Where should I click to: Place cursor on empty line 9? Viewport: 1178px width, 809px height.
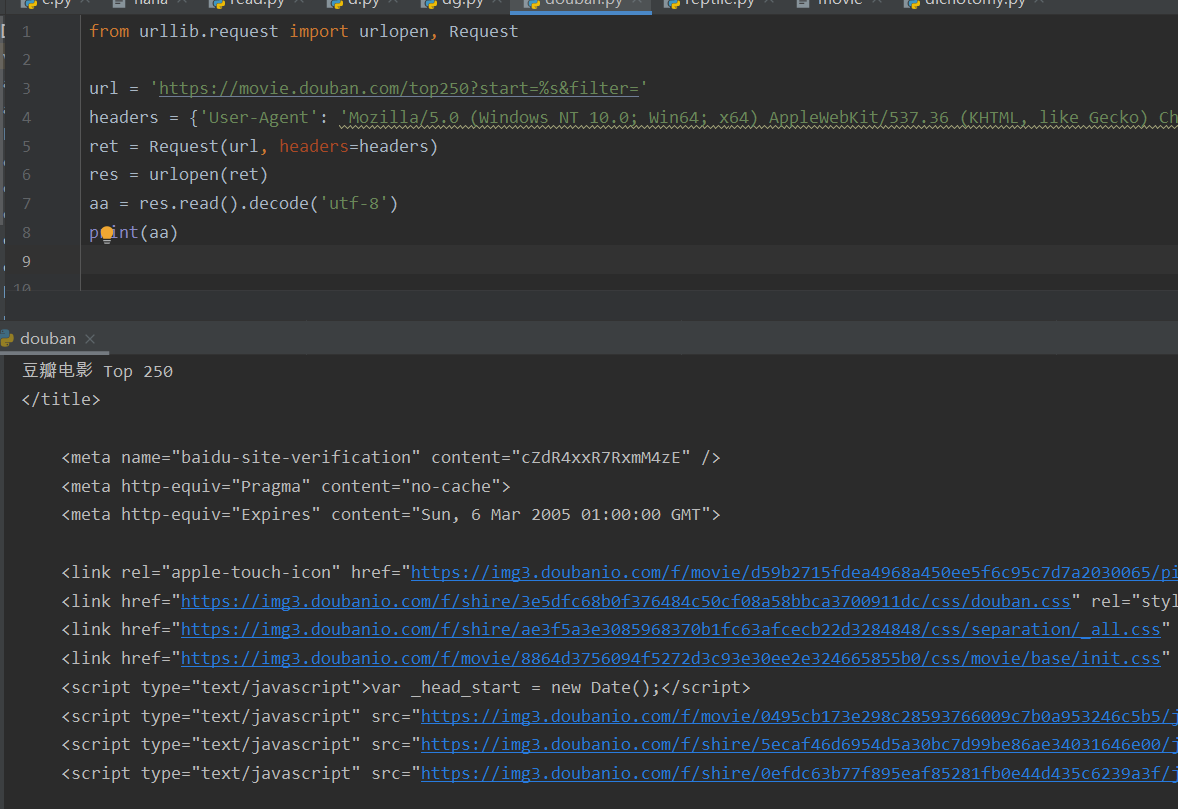pyautogui.click(x=630, y=261)
